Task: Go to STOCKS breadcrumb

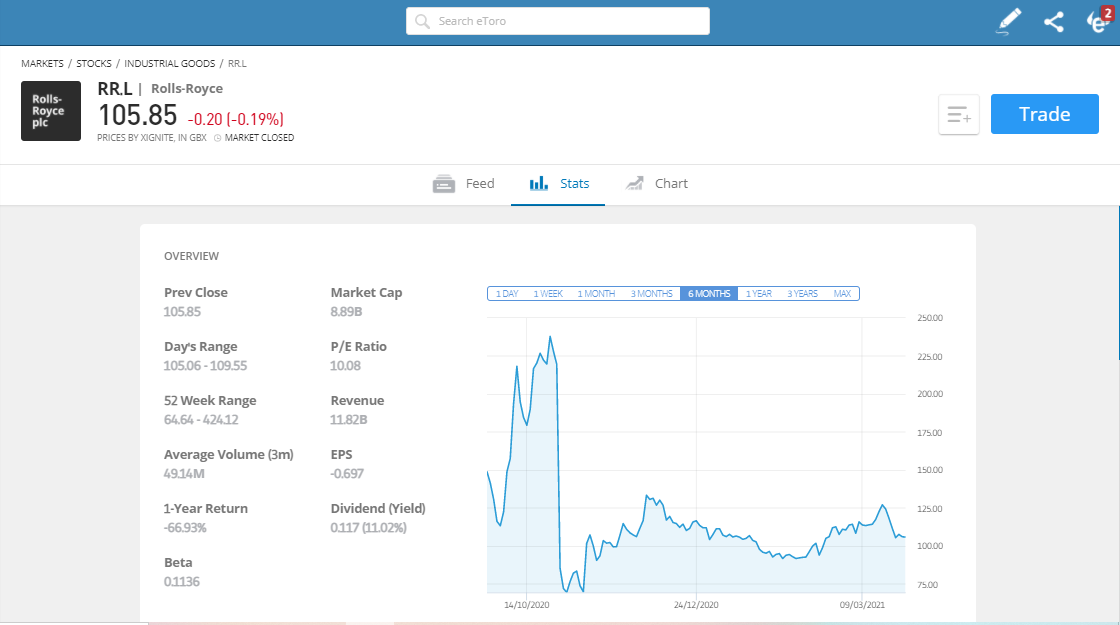Action: point(94,64)
